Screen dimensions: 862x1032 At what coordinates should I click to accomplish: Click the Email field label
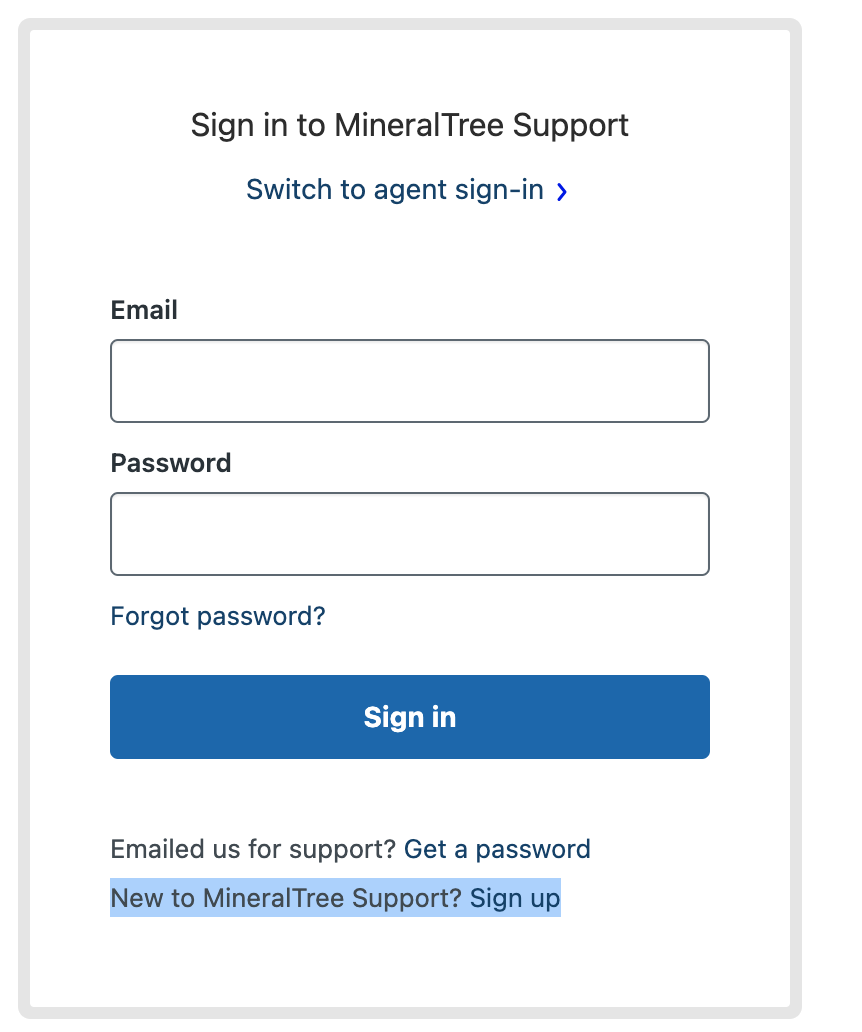click(x=144, y=310)
